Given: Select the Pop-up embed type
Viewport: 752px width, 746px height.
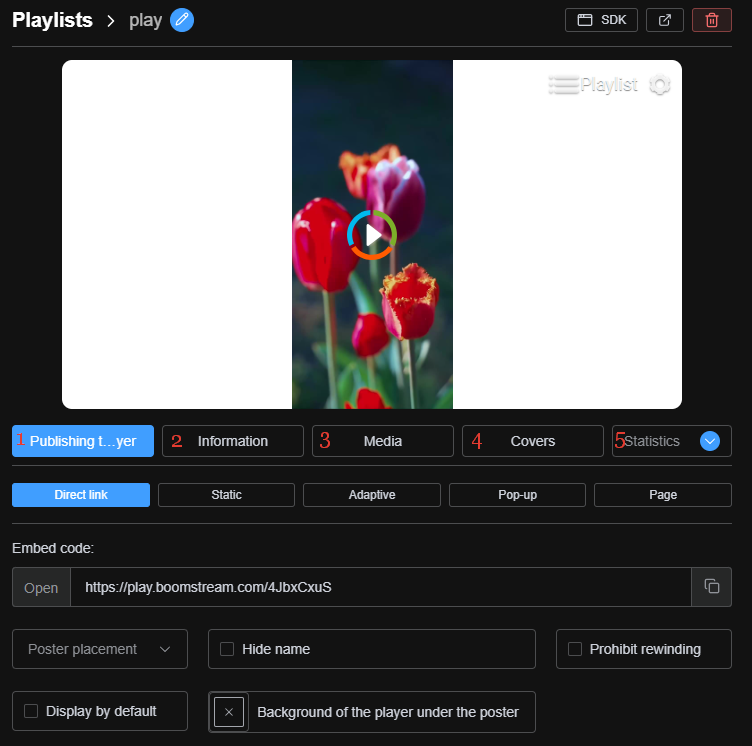Looking at the screenshot, I should [517, 495].
